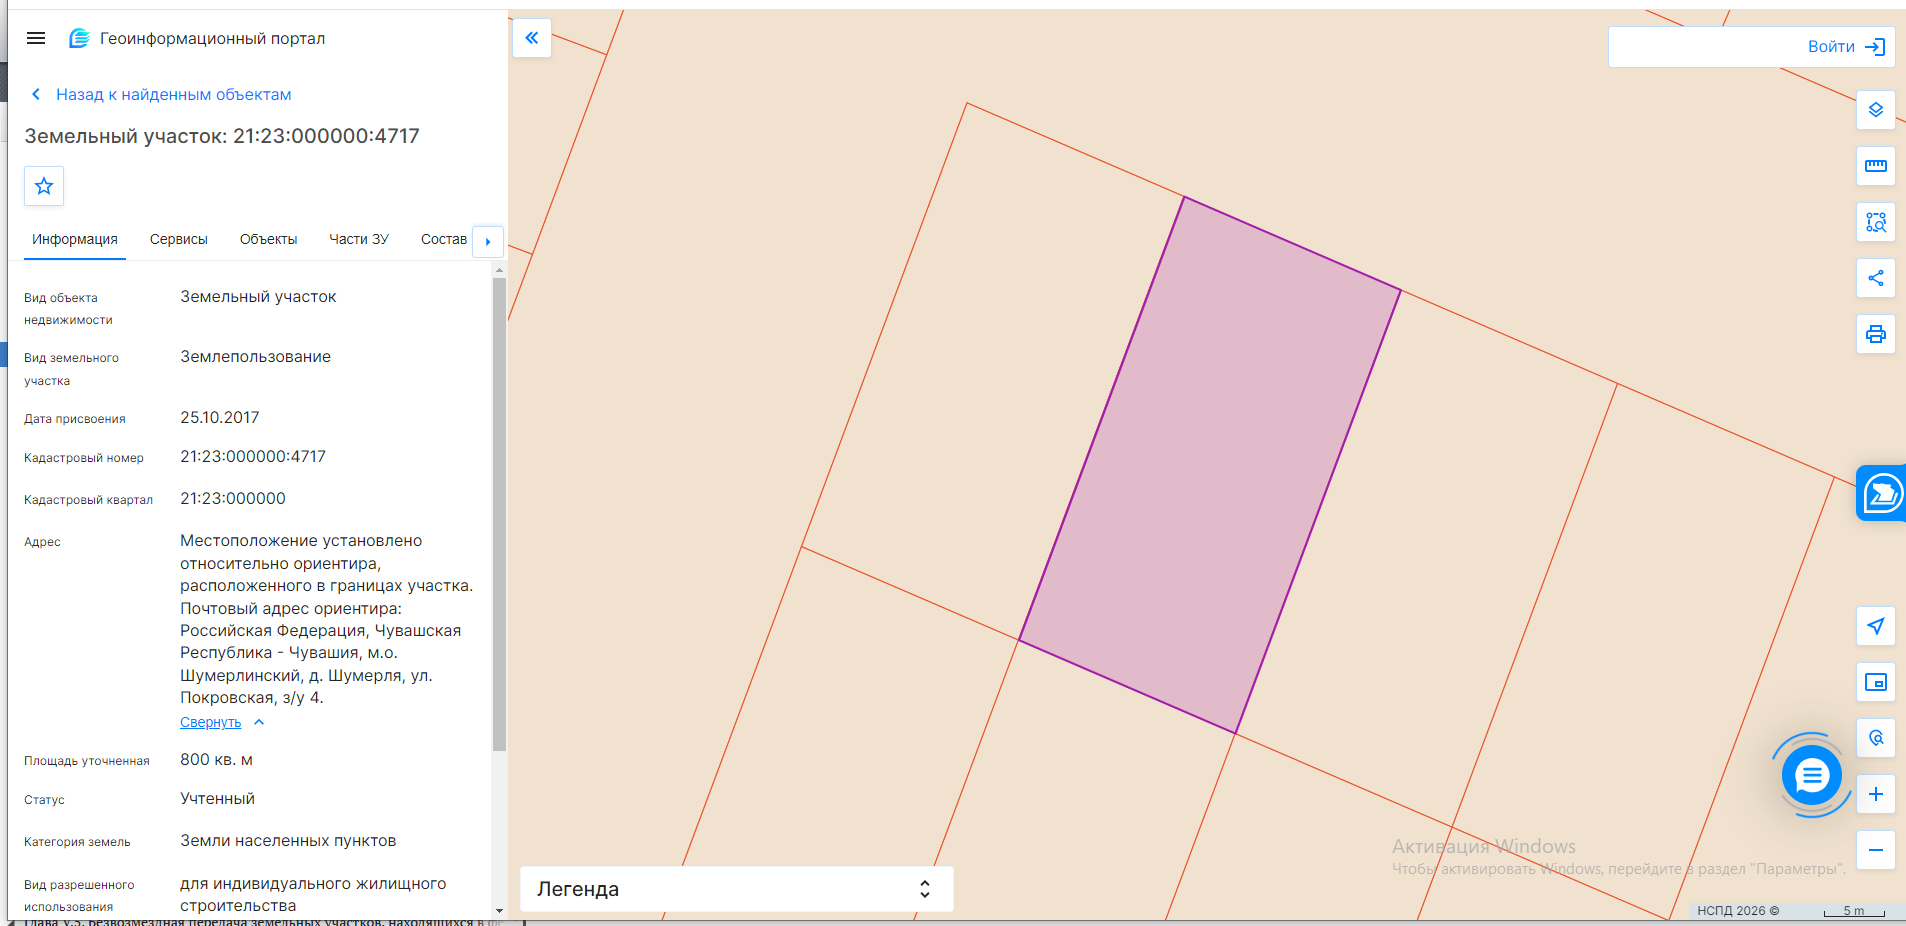Zoom out using the minus button
Viewport: 1906px width, 926px height.
pyautogui.click(x=1876, y=850)
